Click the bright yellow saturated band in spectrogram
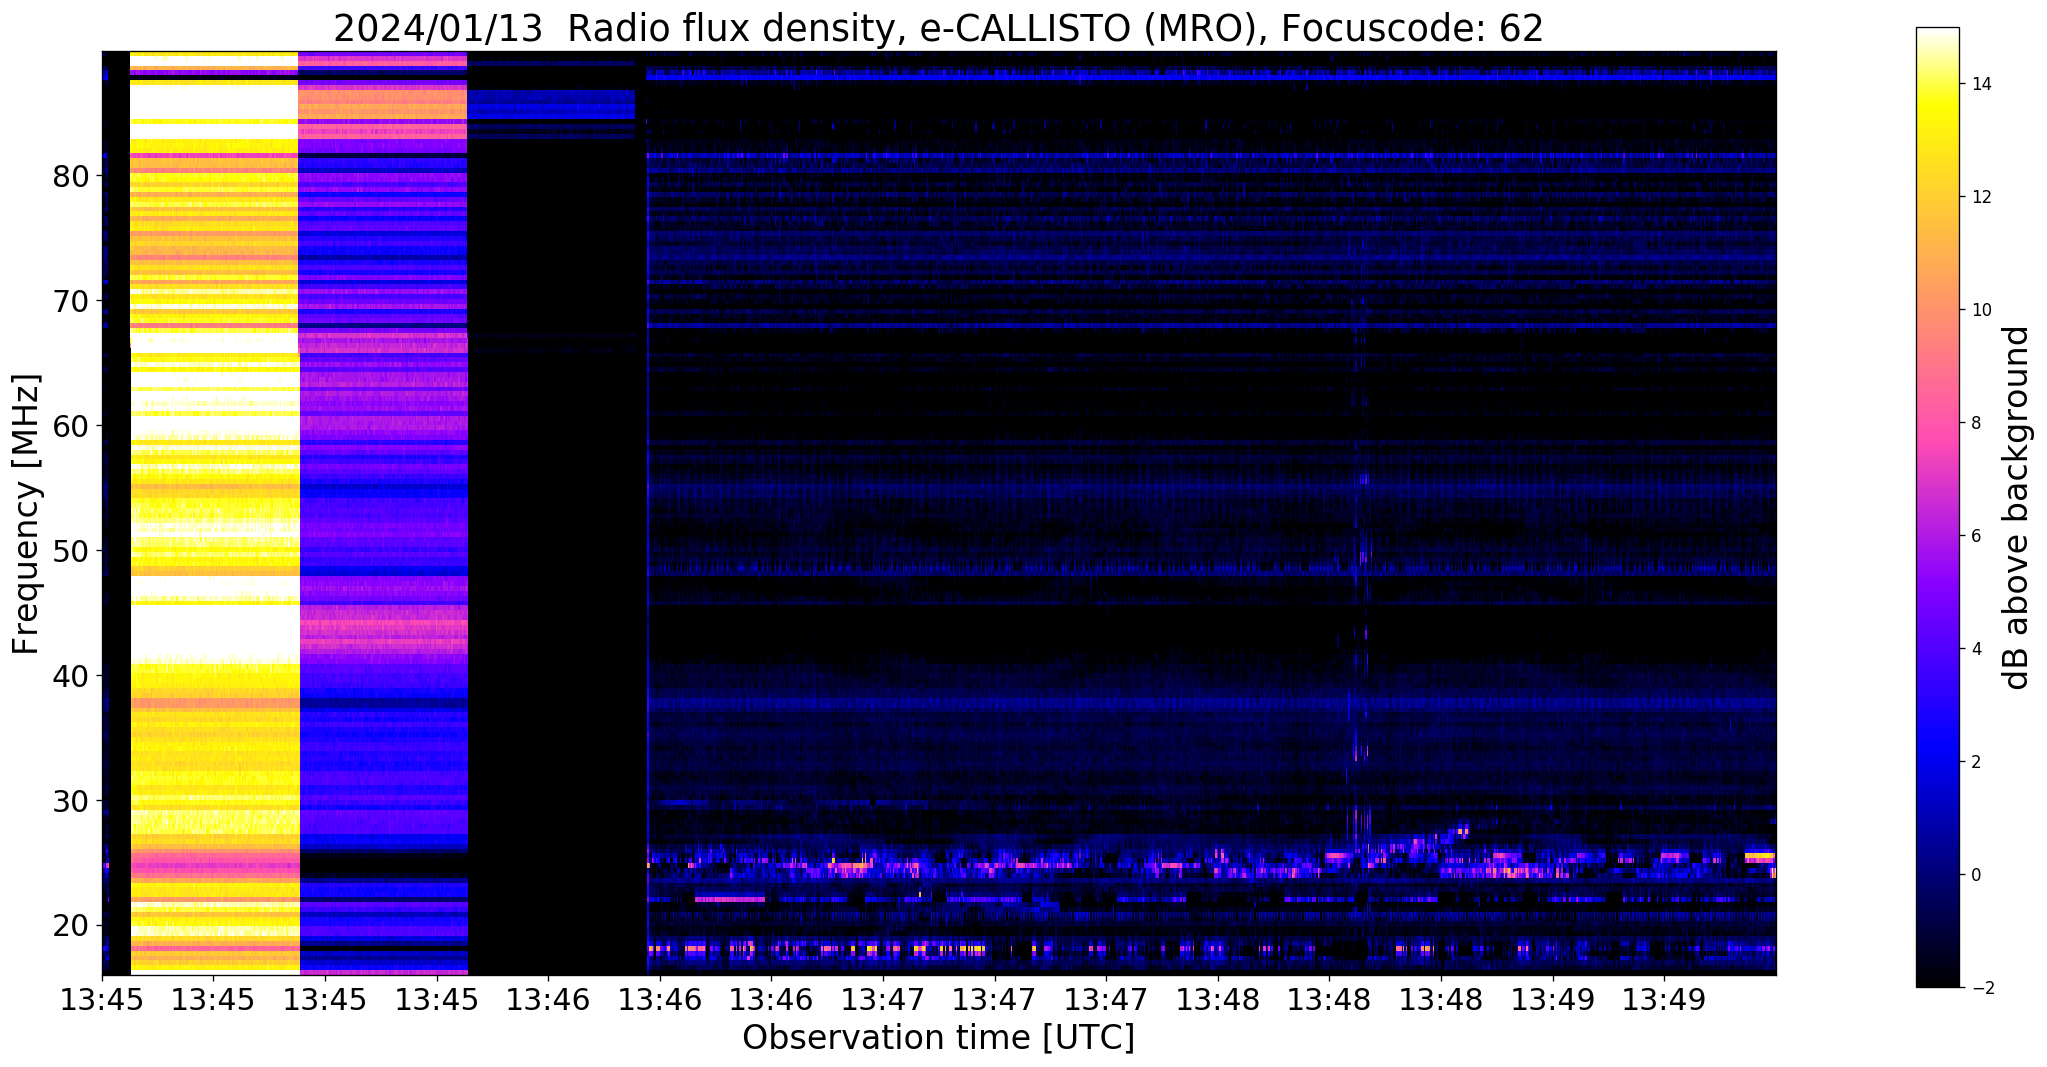The width and height of the screenshot is (2047, 1067). pos(215,513)
